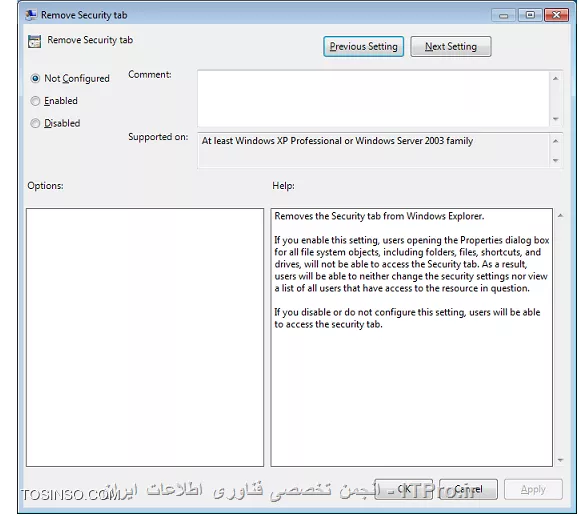Click the 'At least Windows XP Professional' text
This screenshot has width=579, height=516.
point(337,141)
